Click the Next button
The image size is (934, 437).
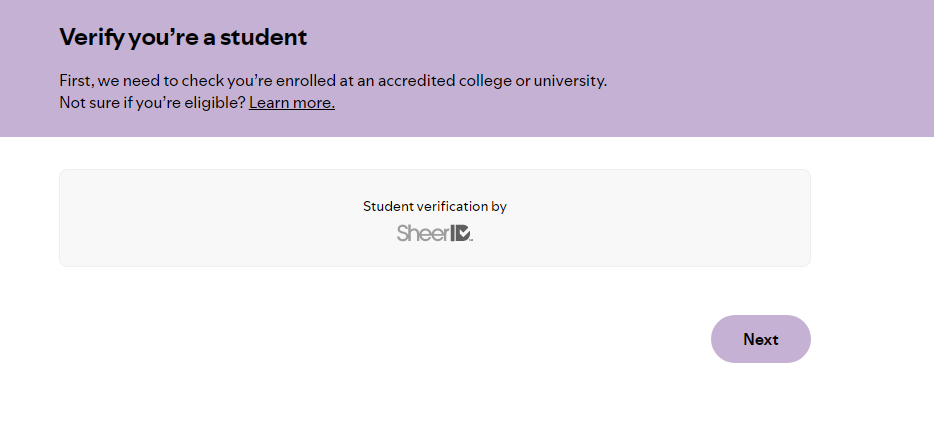[x=761, y=339]
